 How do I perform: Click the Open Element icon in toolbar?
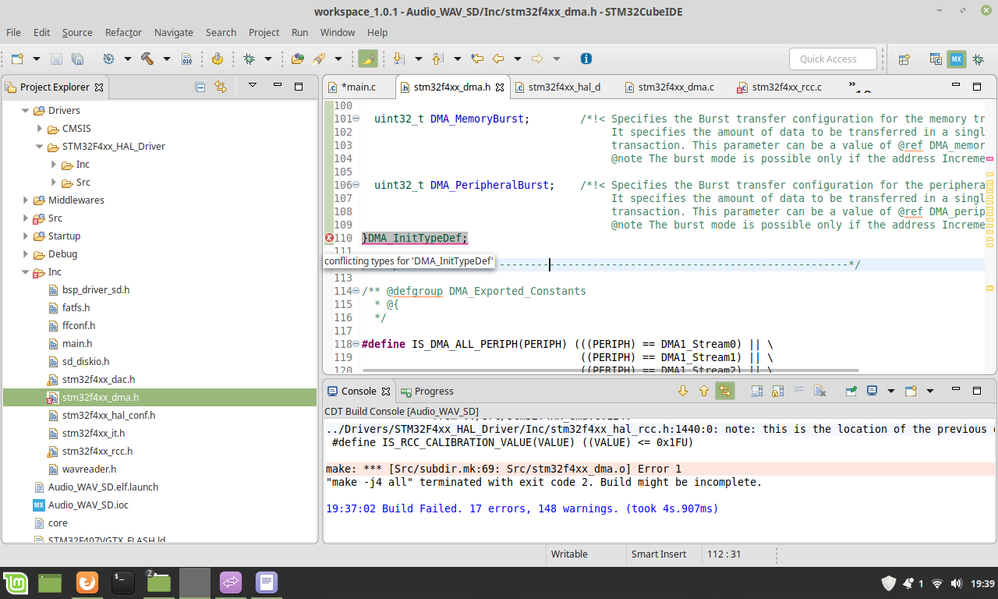[x=297, y=59]
